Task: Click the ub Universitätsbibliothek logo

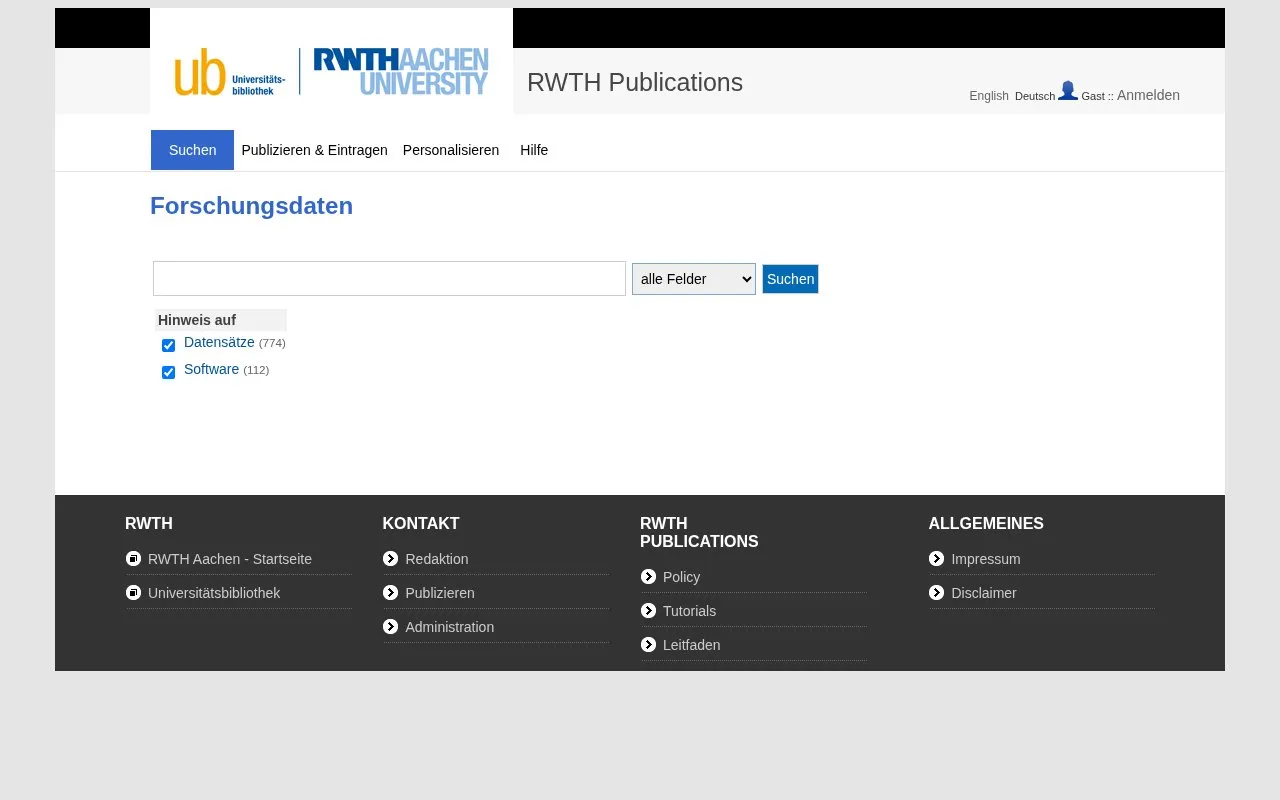Action: point(230,72)
